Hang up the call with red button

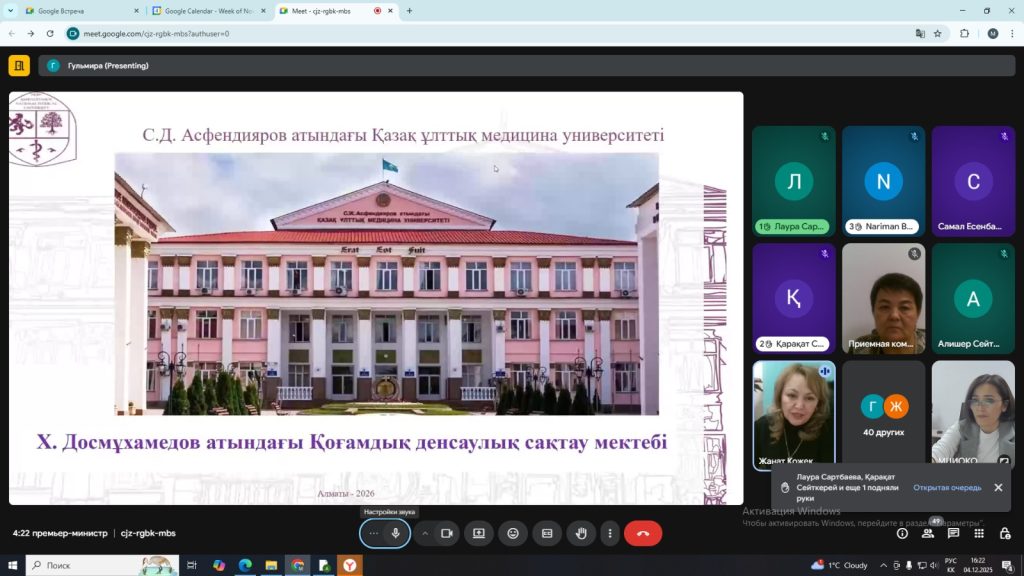(643, 534)
